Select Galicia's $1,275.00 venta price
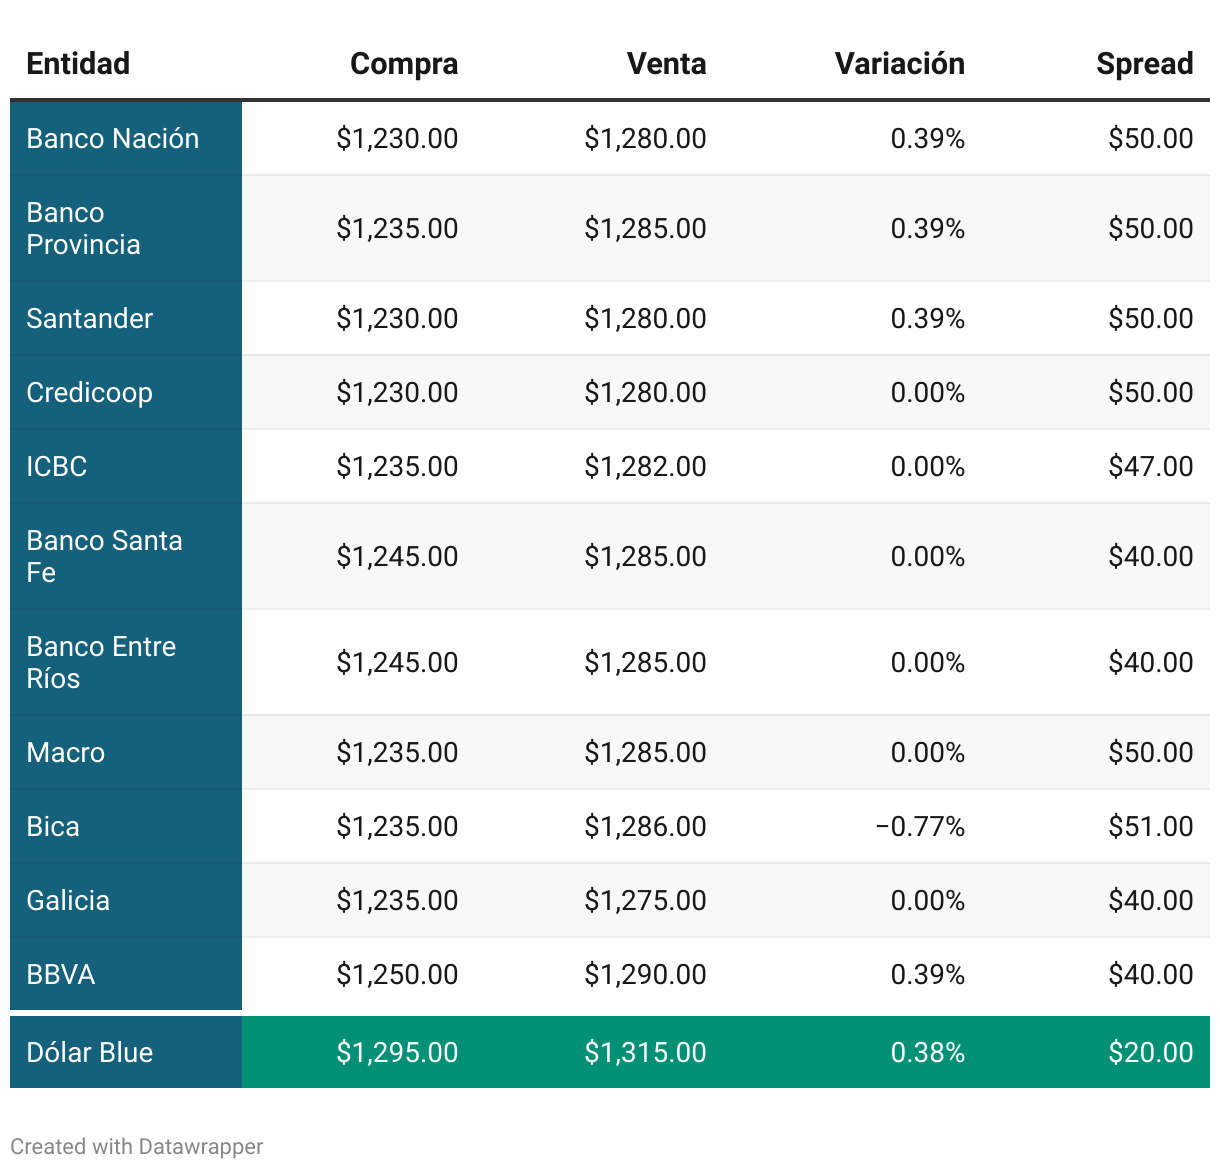Screen dimensions: 1220x1170 (645, 901)
